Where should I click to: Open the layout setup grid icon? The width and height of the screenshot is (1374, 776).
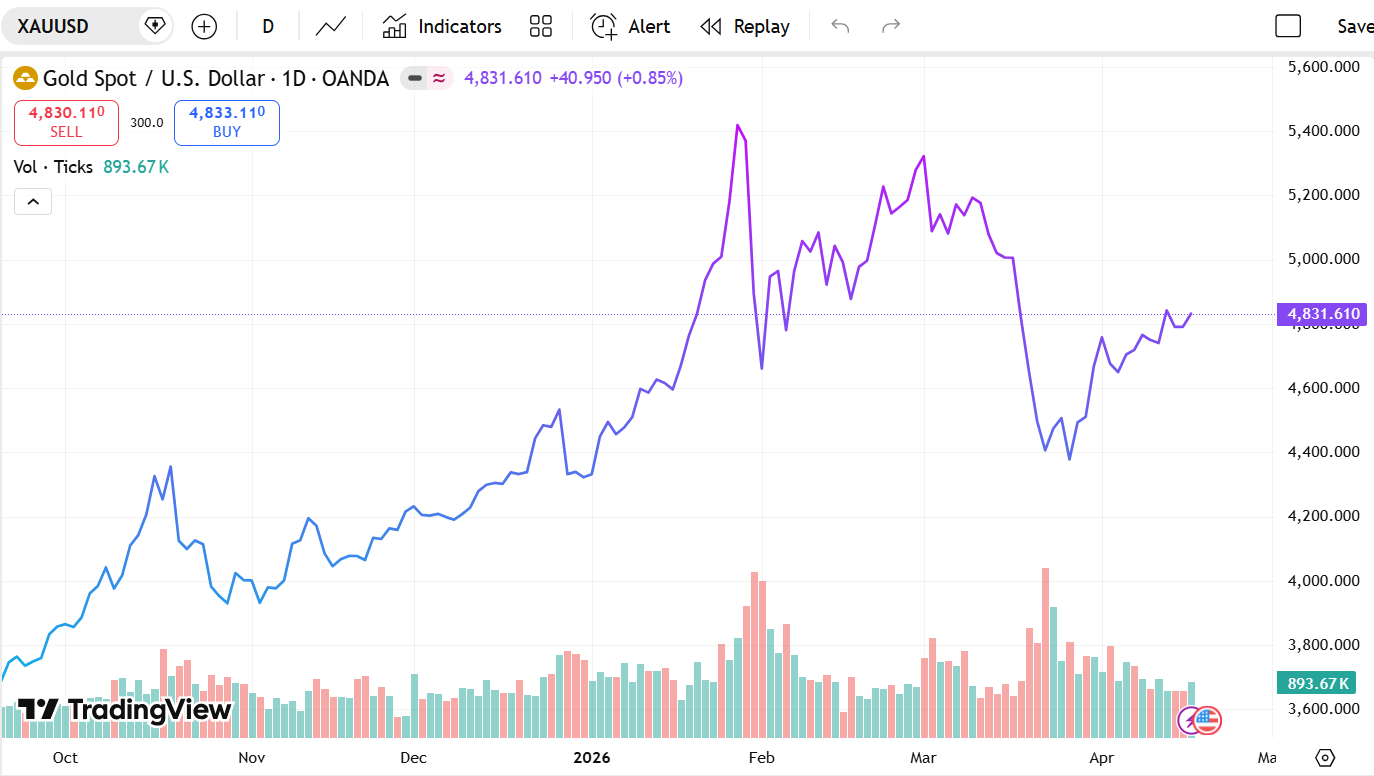541,26
